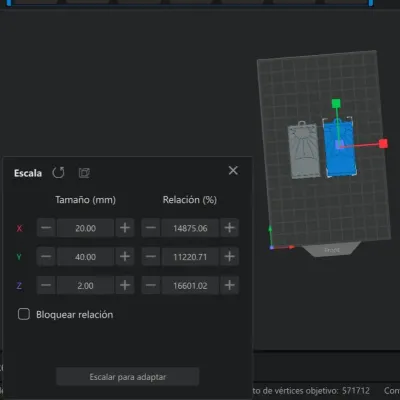Increase X size with the plus button
The image size is (400, 400).
point(125,228)
